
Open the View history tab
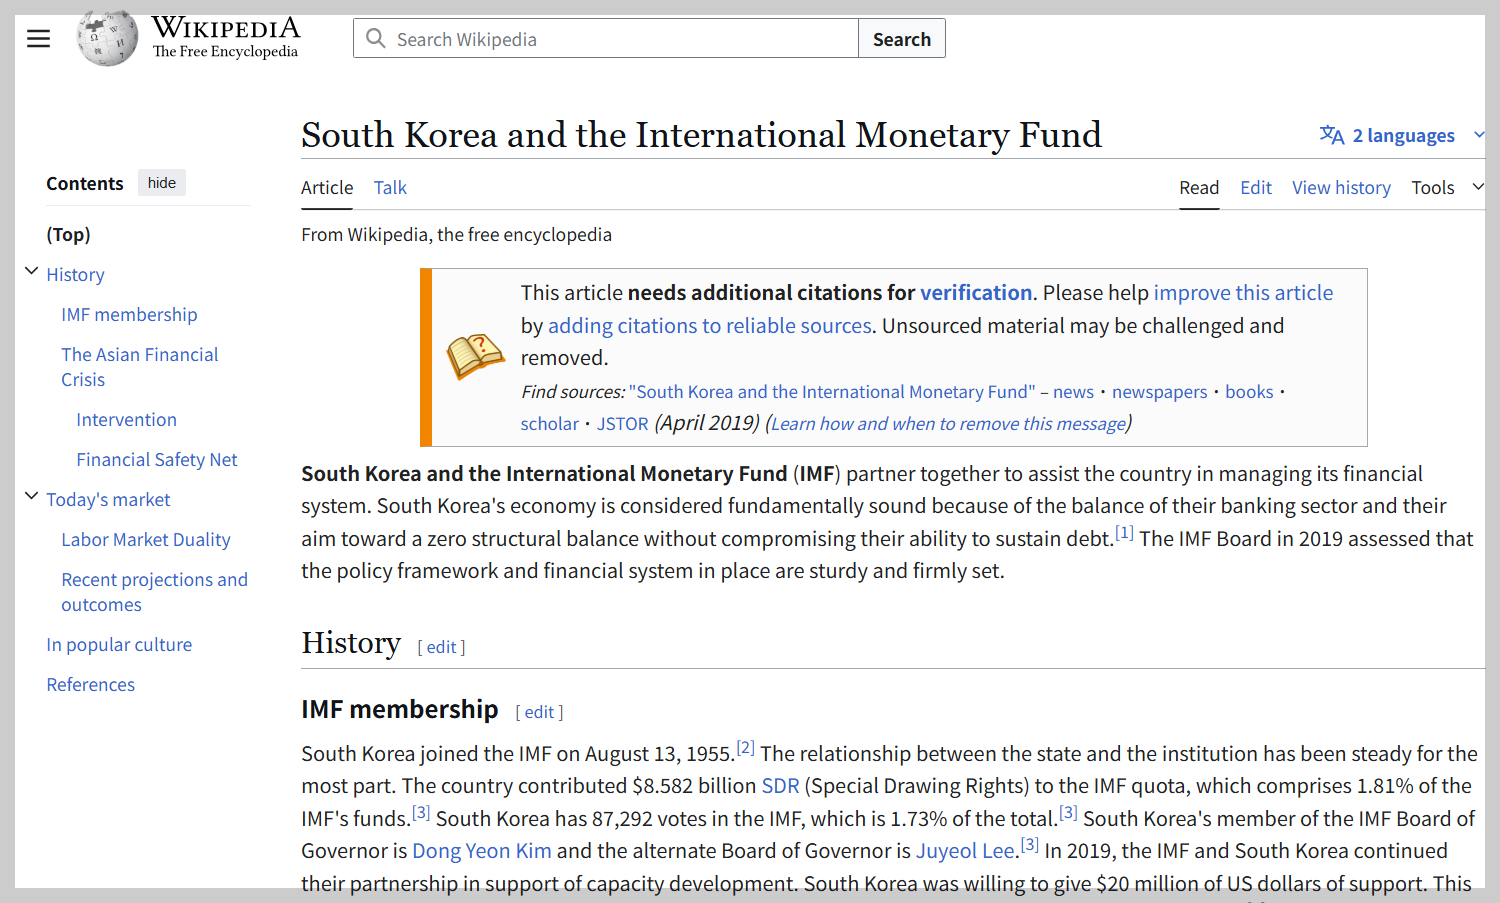(x=1341, y=187)
